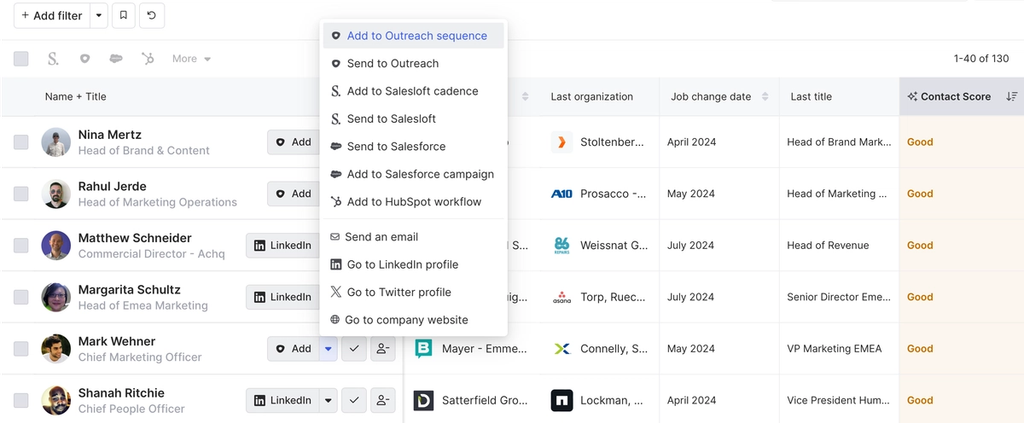The height and width of the screenshot is (423, 1024).
Task: Click LinkedIn button for Matthew Schneider
Action: [x=283, y=245]
